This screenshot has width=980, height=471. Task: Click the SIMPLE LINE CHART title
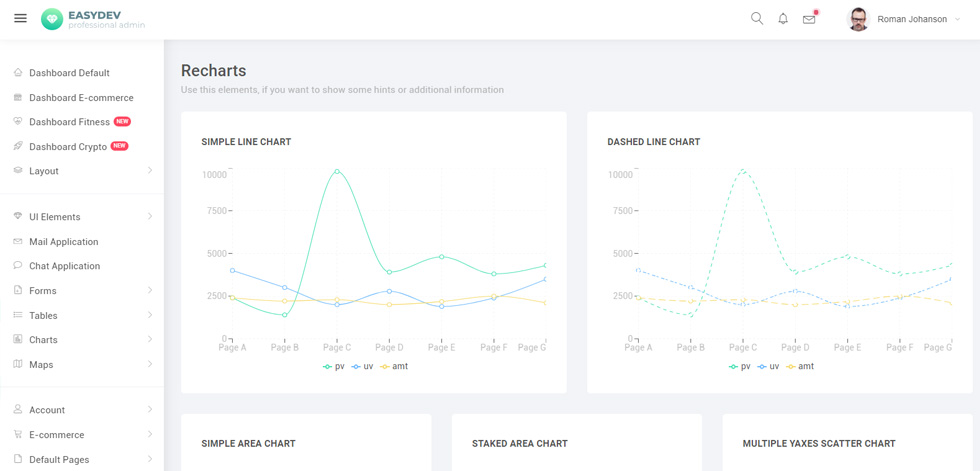coord(246,142)
